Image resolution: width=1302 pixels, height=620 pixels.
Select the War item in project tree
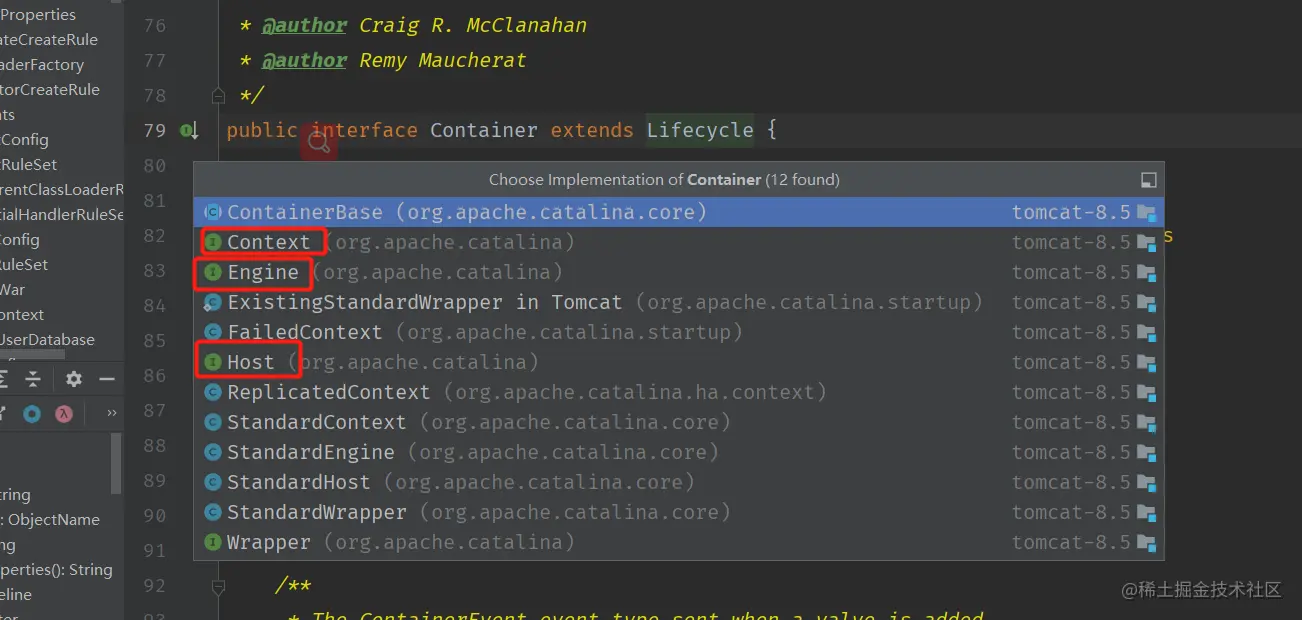point(13,290)
